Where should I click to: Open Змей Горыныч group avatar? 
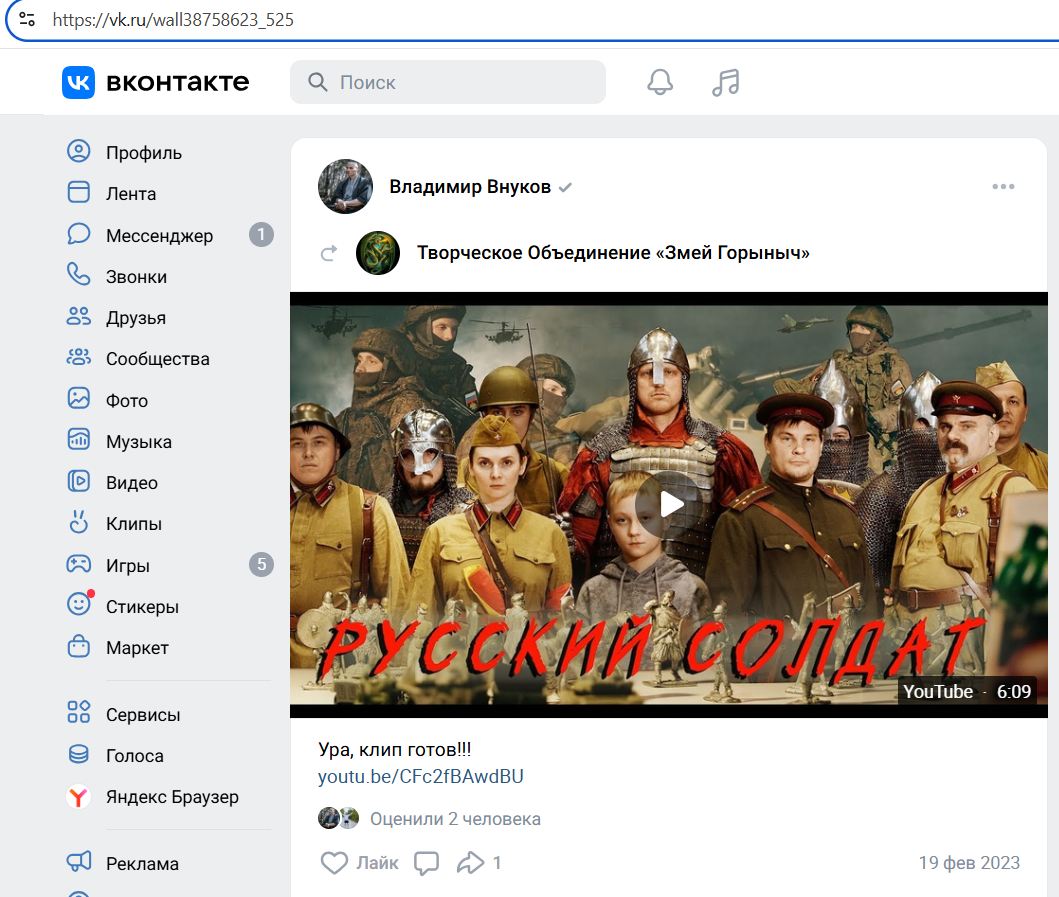(x=378, y=253)
